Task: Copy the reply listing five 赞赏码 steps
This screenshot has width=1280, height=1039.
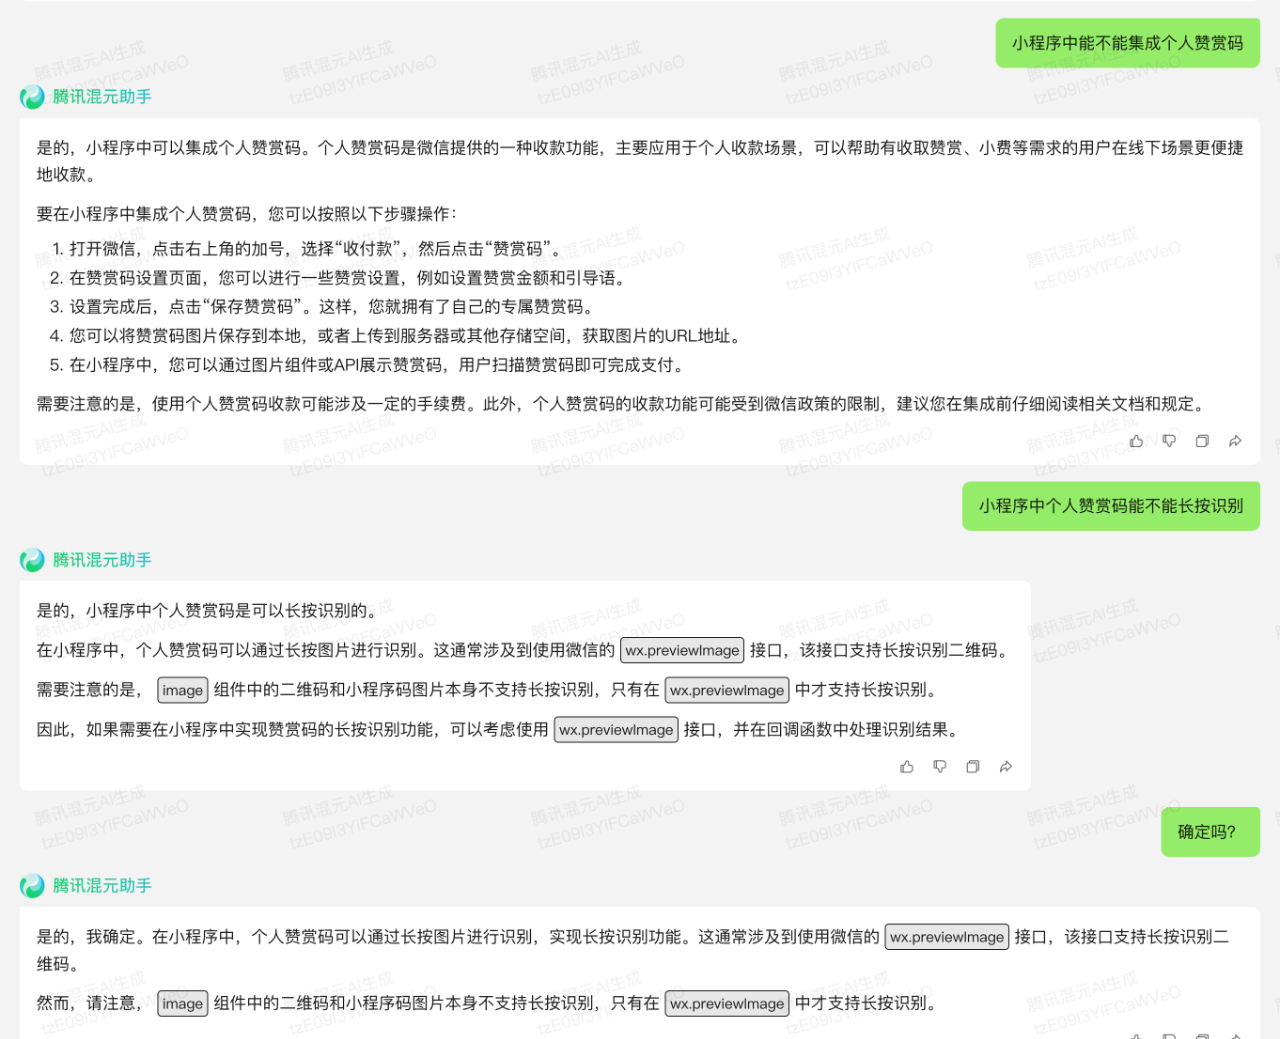Action: [1202, 441]
